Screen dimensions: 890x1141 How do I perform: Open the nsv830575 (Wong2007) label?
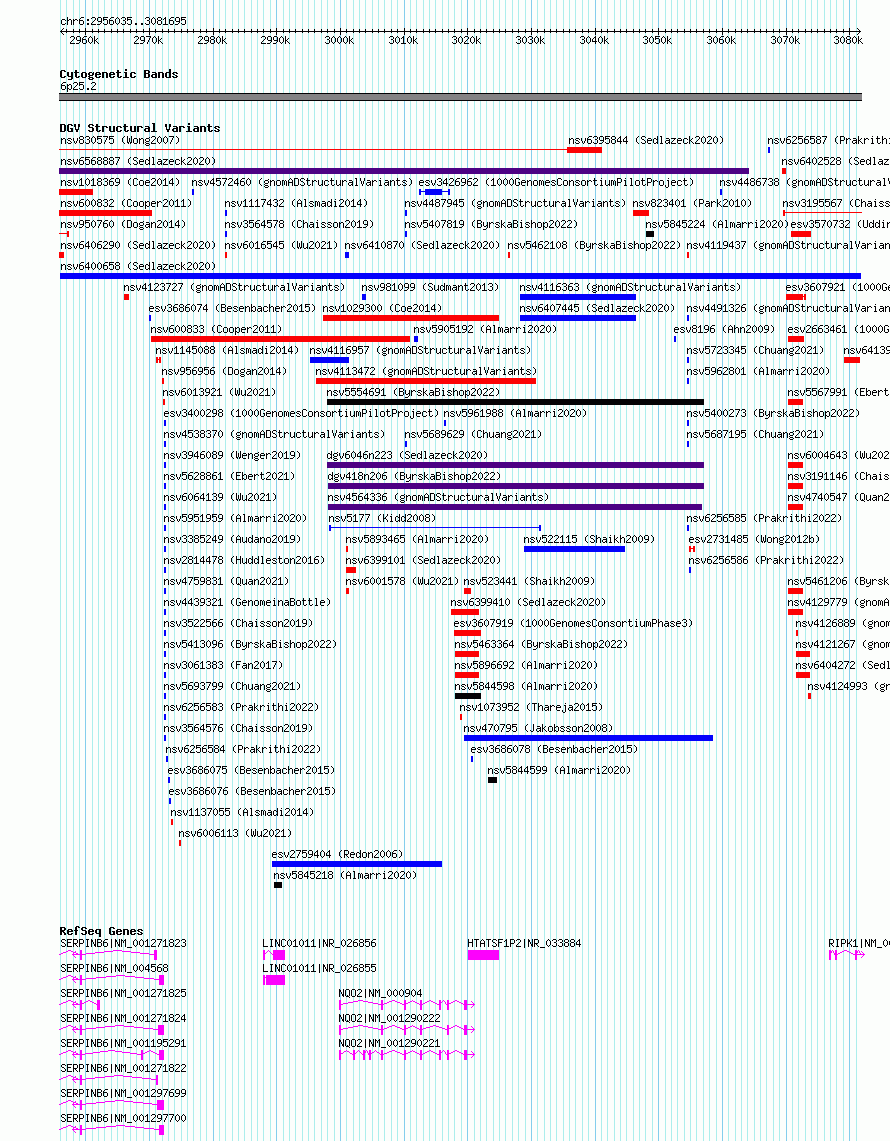click(120, 140)
